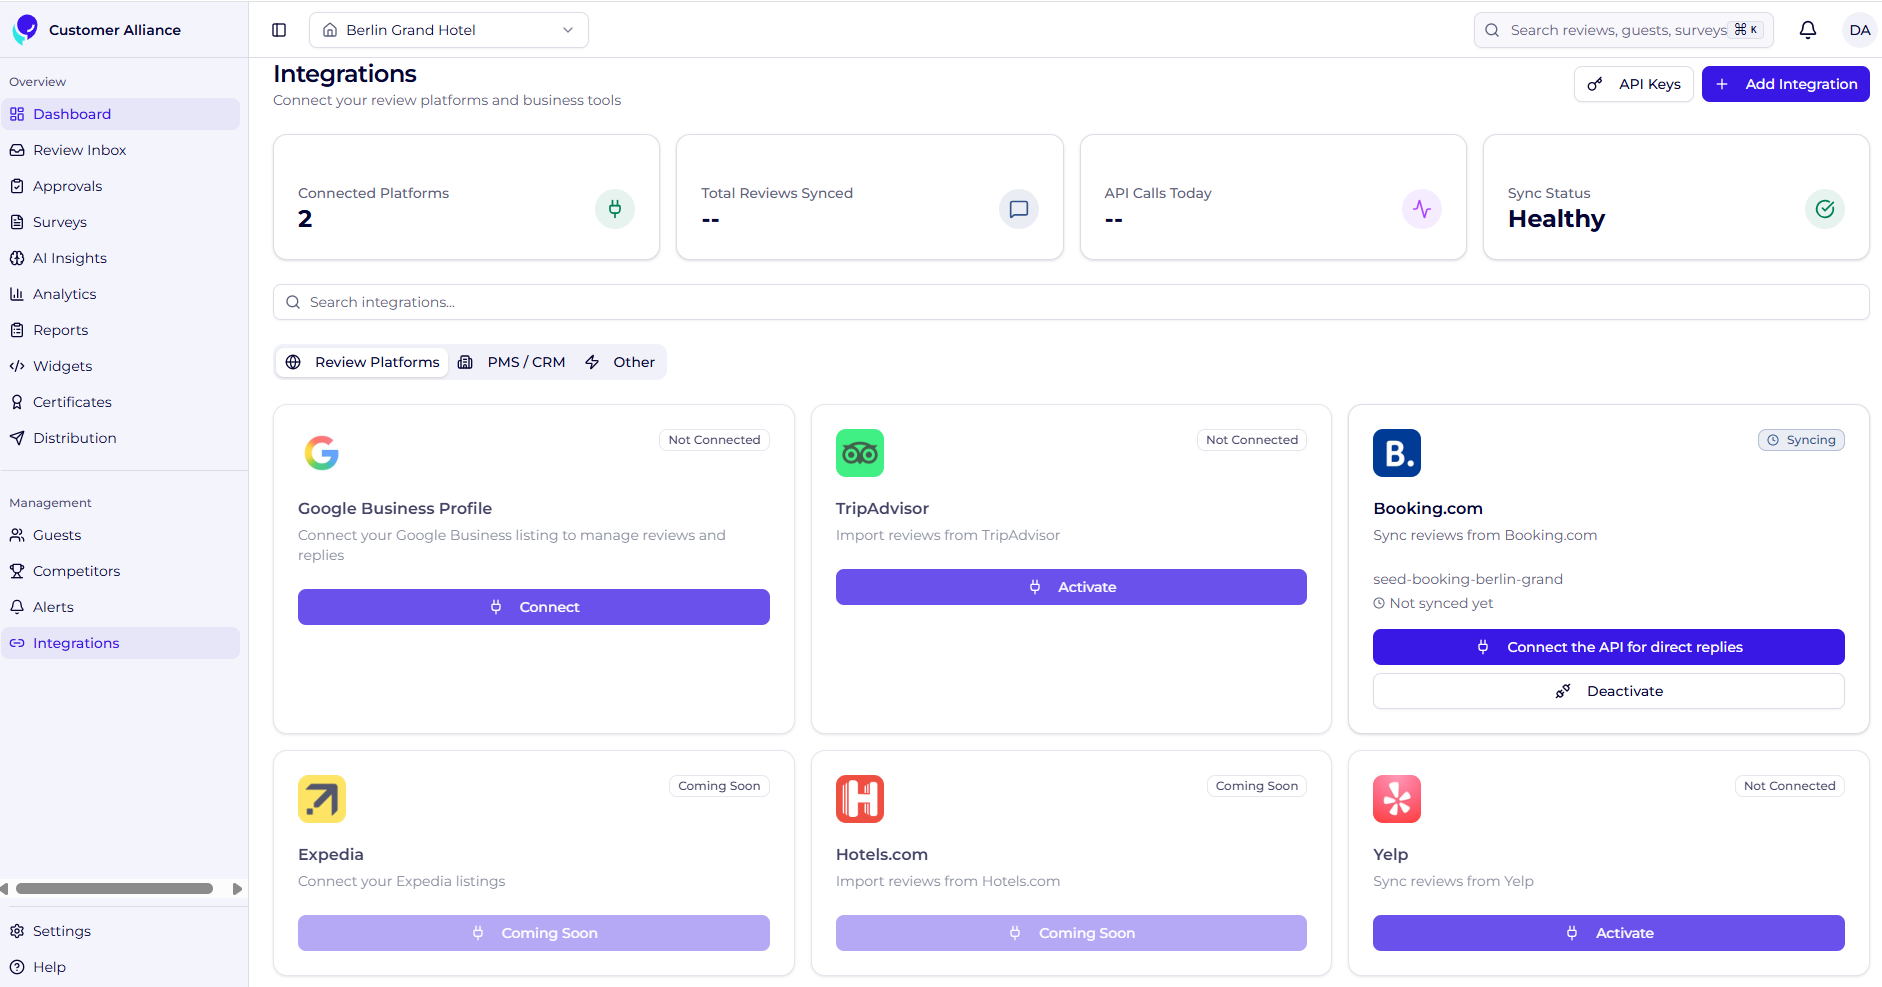Open Alerts in the sidebar

click(121, 607)
